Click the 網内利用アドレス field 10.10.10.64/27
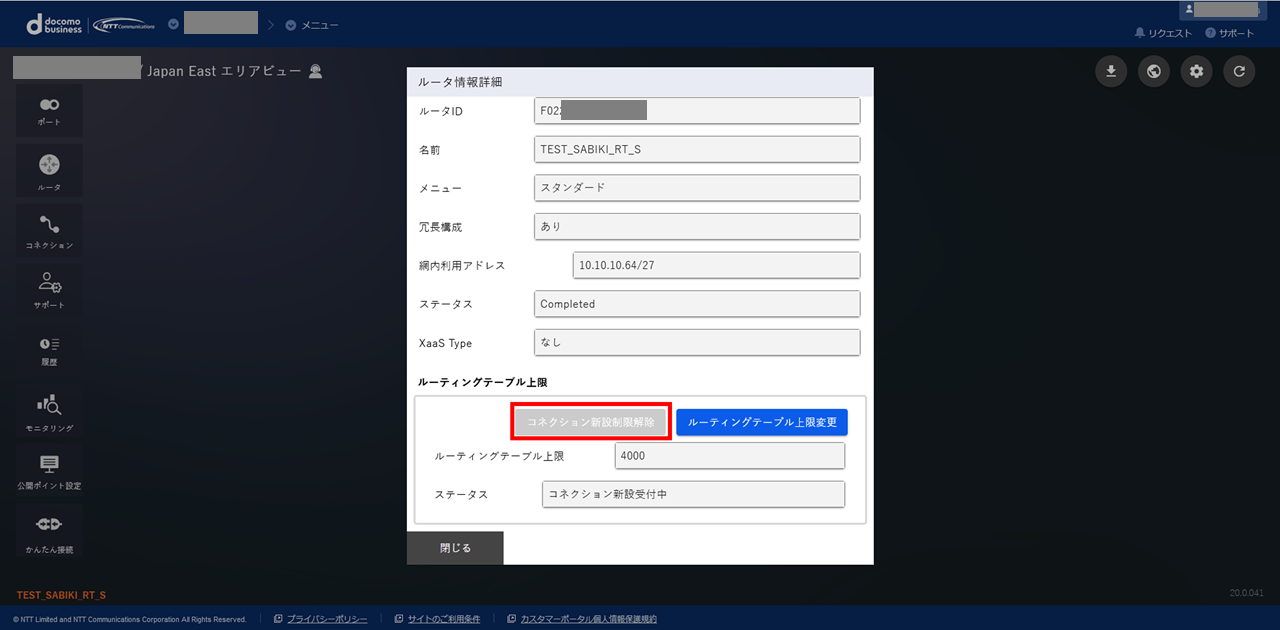Screen dimensions: 1280x630 (x=717, y=265)
